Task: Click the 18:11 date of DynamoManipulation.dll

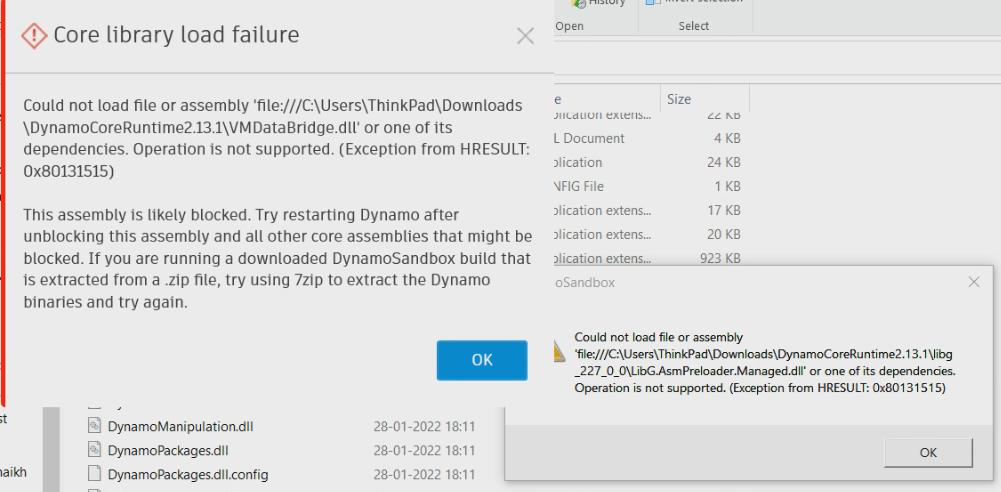Action: point(425,426)
